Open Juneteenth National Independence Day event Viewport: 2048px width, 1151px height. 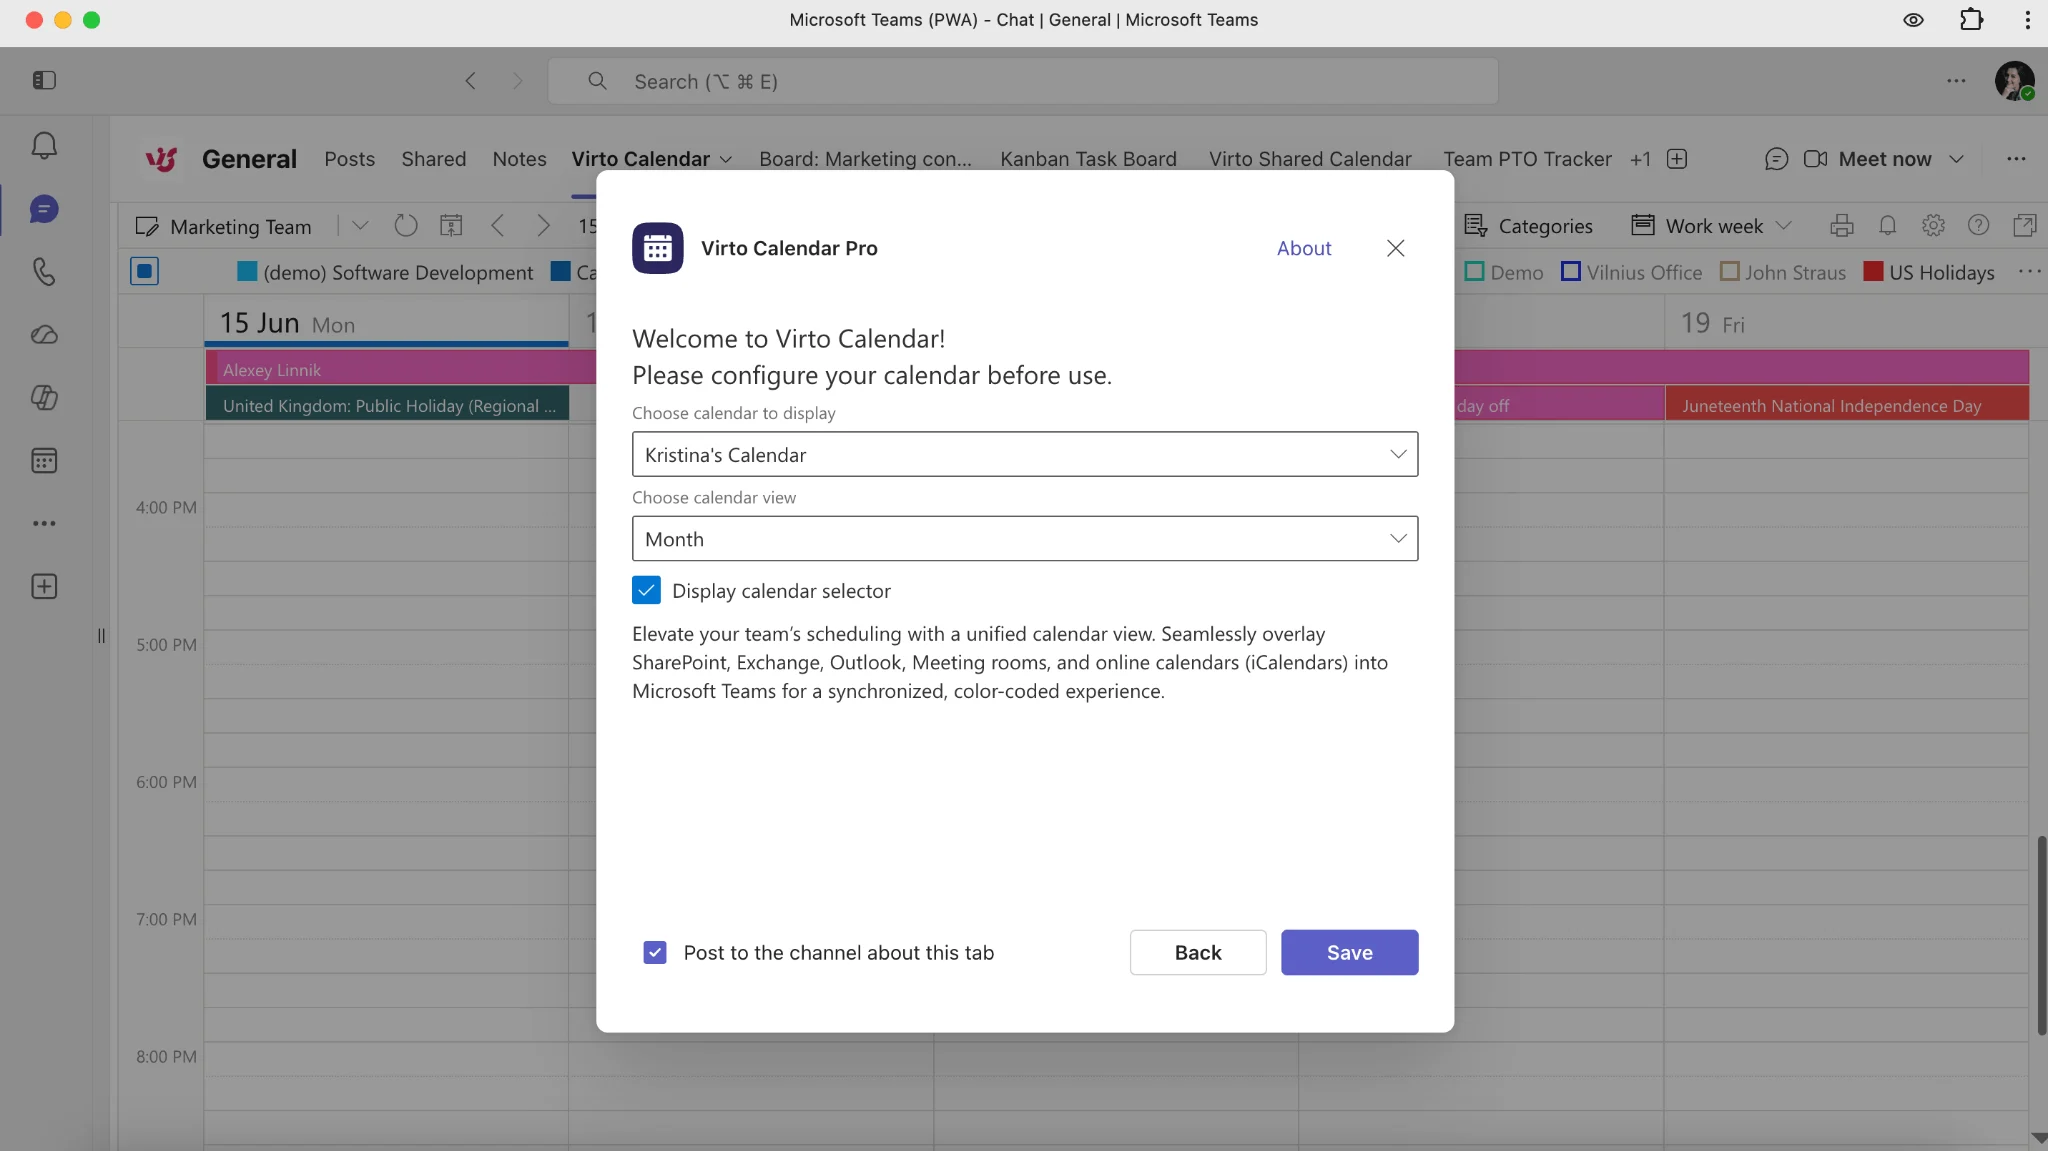tap(1846, 405)
